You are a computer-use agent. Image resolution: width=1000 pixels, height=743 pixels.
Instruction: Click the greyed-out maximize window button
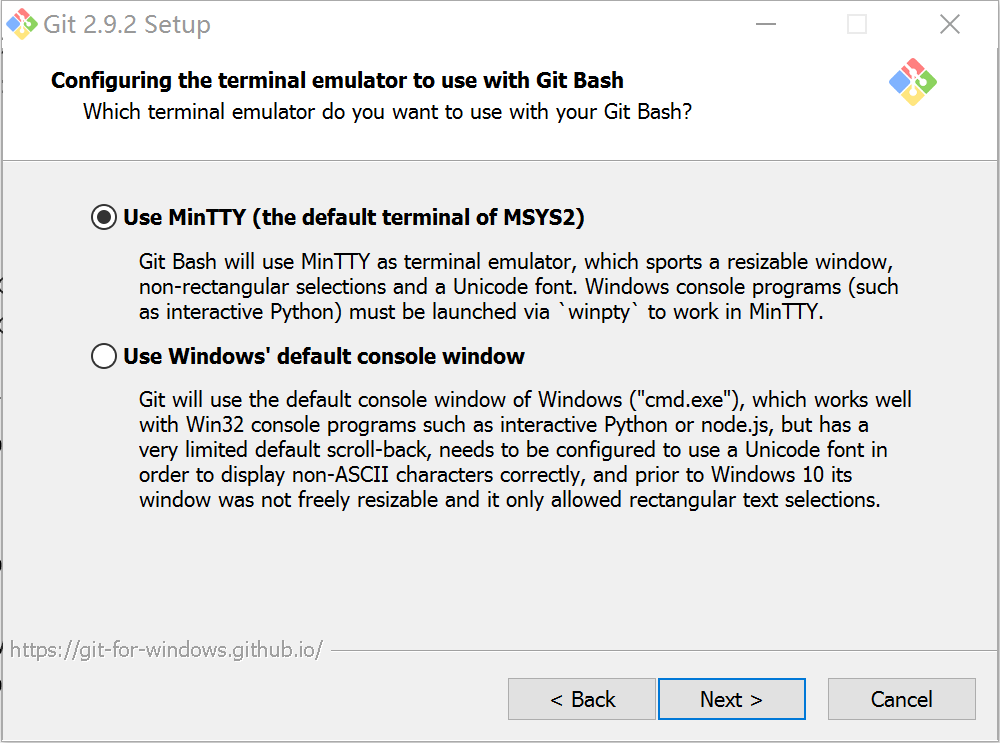857,24
